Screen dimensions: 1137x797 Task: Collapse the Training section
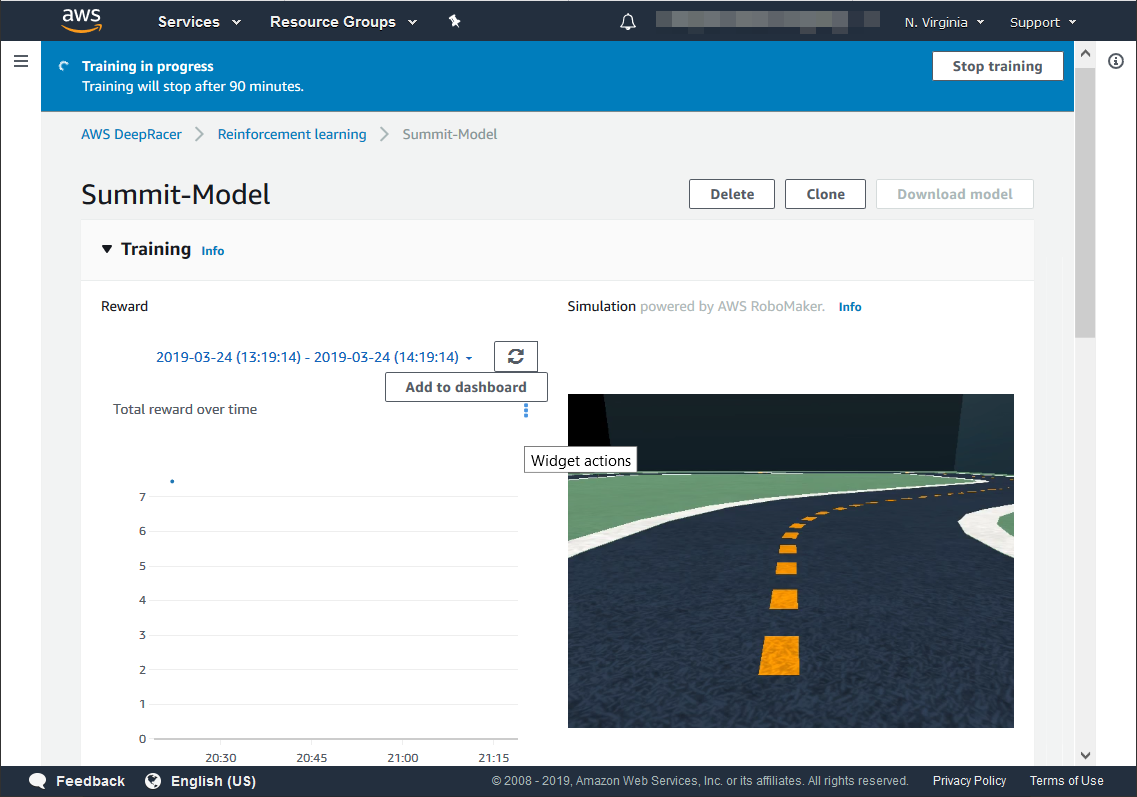coord(108,250)
